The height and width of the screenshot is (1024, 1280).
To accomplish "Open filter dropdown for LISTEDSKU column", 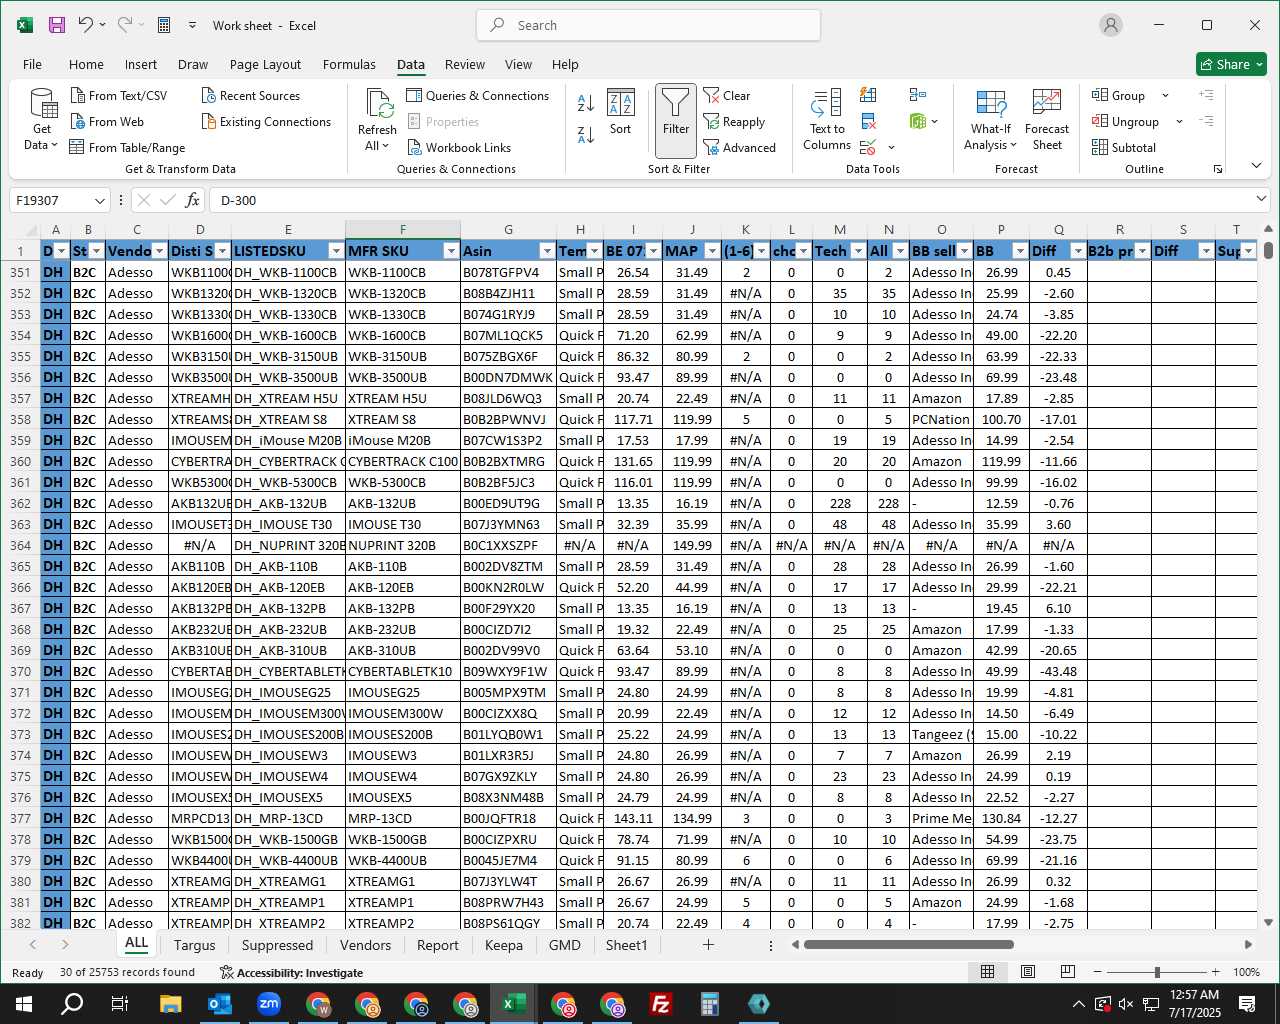I will click(x=336, y=251).
